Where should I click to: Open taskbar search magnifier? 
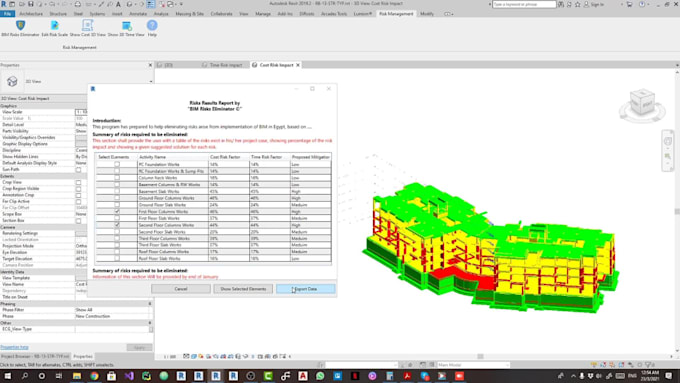point(25,376)
